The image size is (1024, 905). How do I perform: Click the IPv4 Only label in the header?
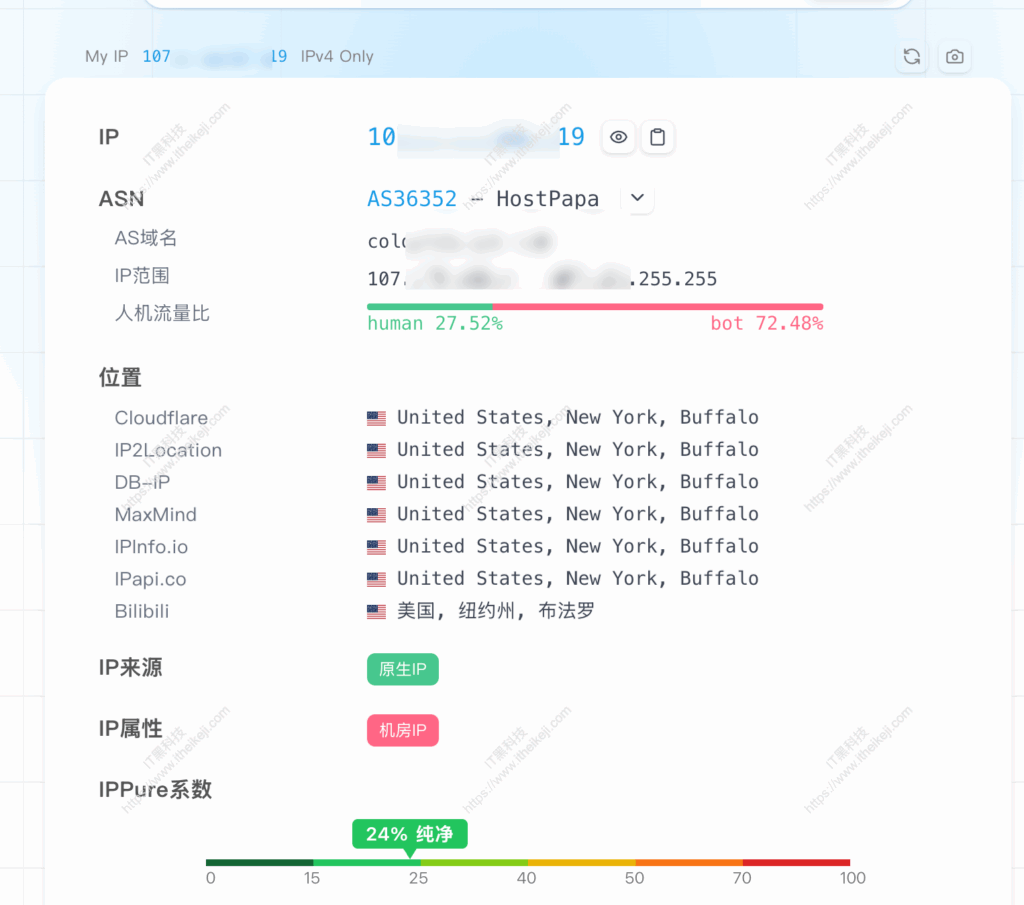tap(337, 56)
